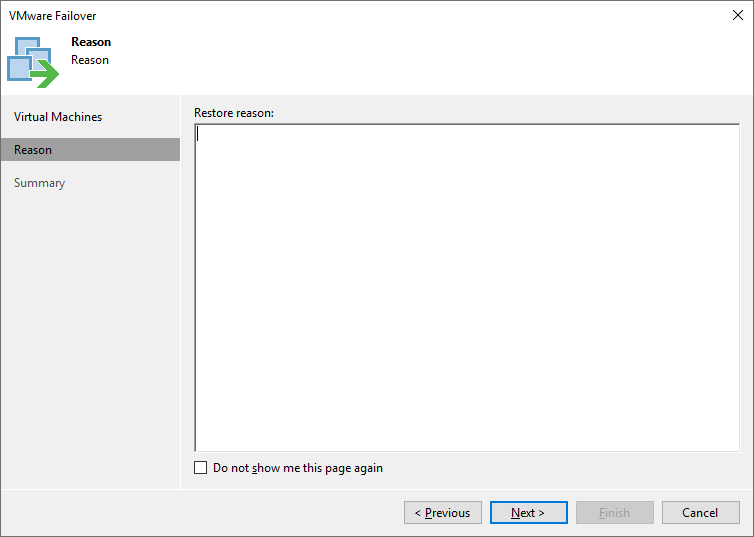Open the Summary step in the sidebar
Viewport: 754px width, 537px height.
point(40,183)
